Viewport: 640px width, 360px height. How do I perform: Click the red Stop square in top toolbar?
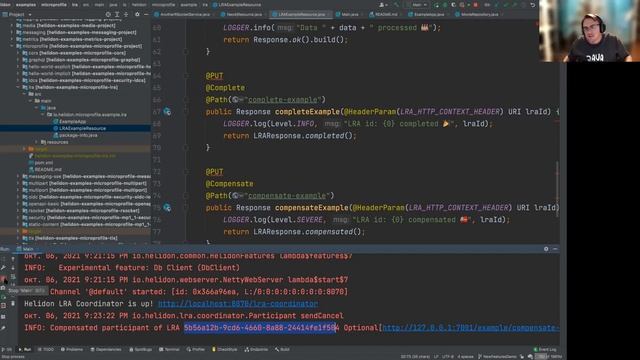(476, 5)
